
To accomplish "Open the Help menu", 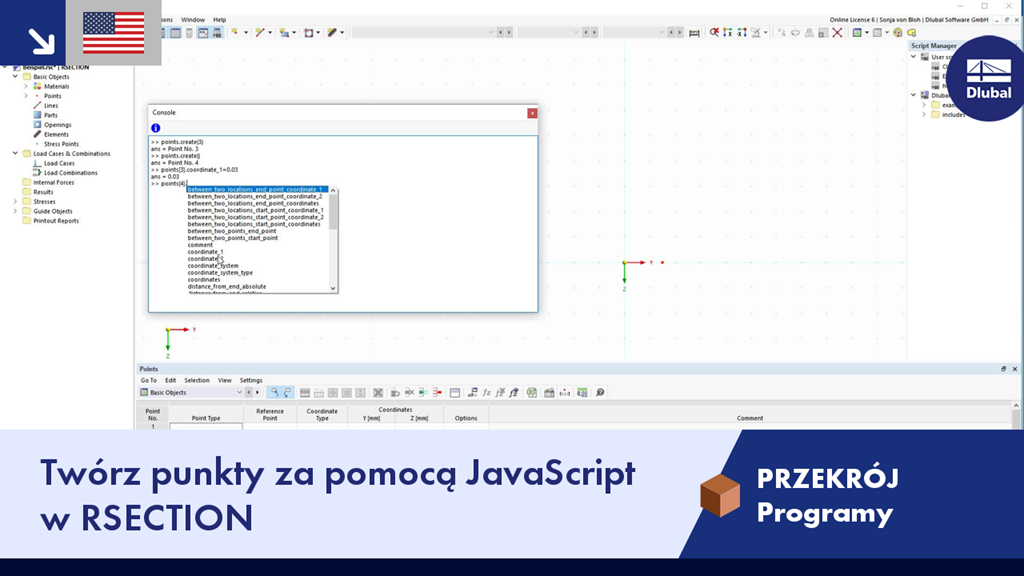I will click(219, 20).
